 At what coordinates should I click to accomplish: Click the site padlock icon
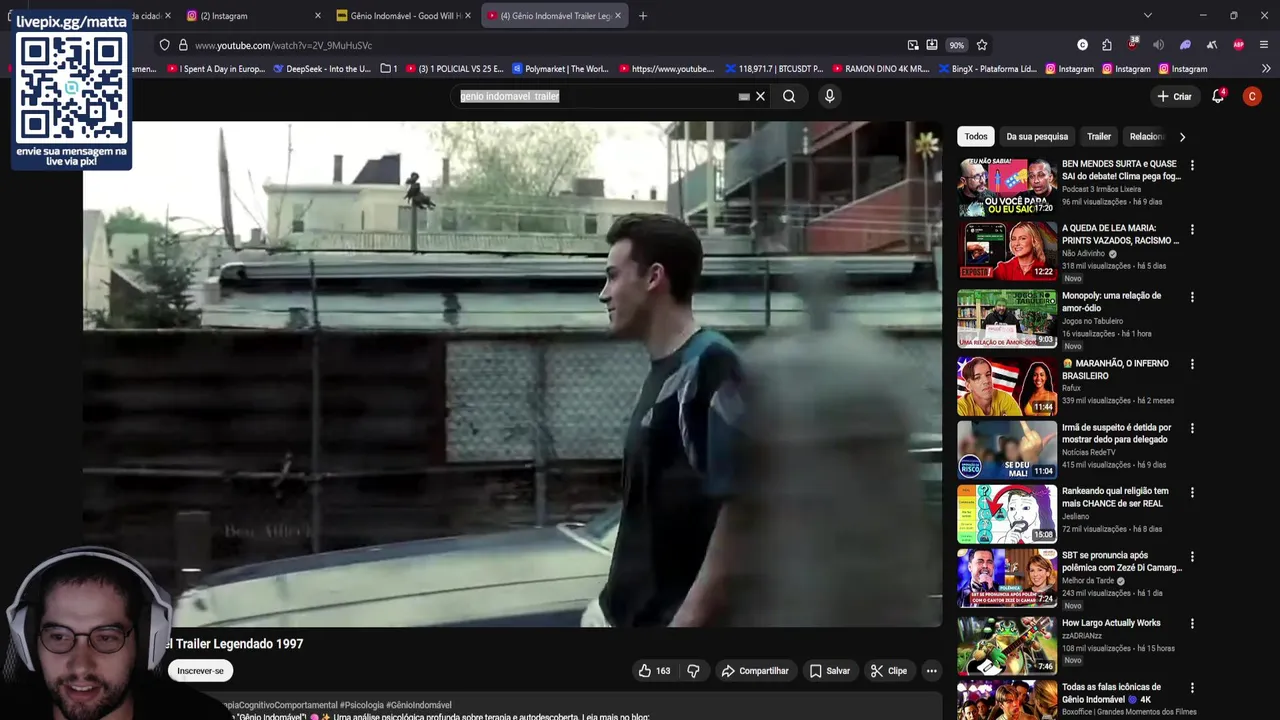point(183,45)
